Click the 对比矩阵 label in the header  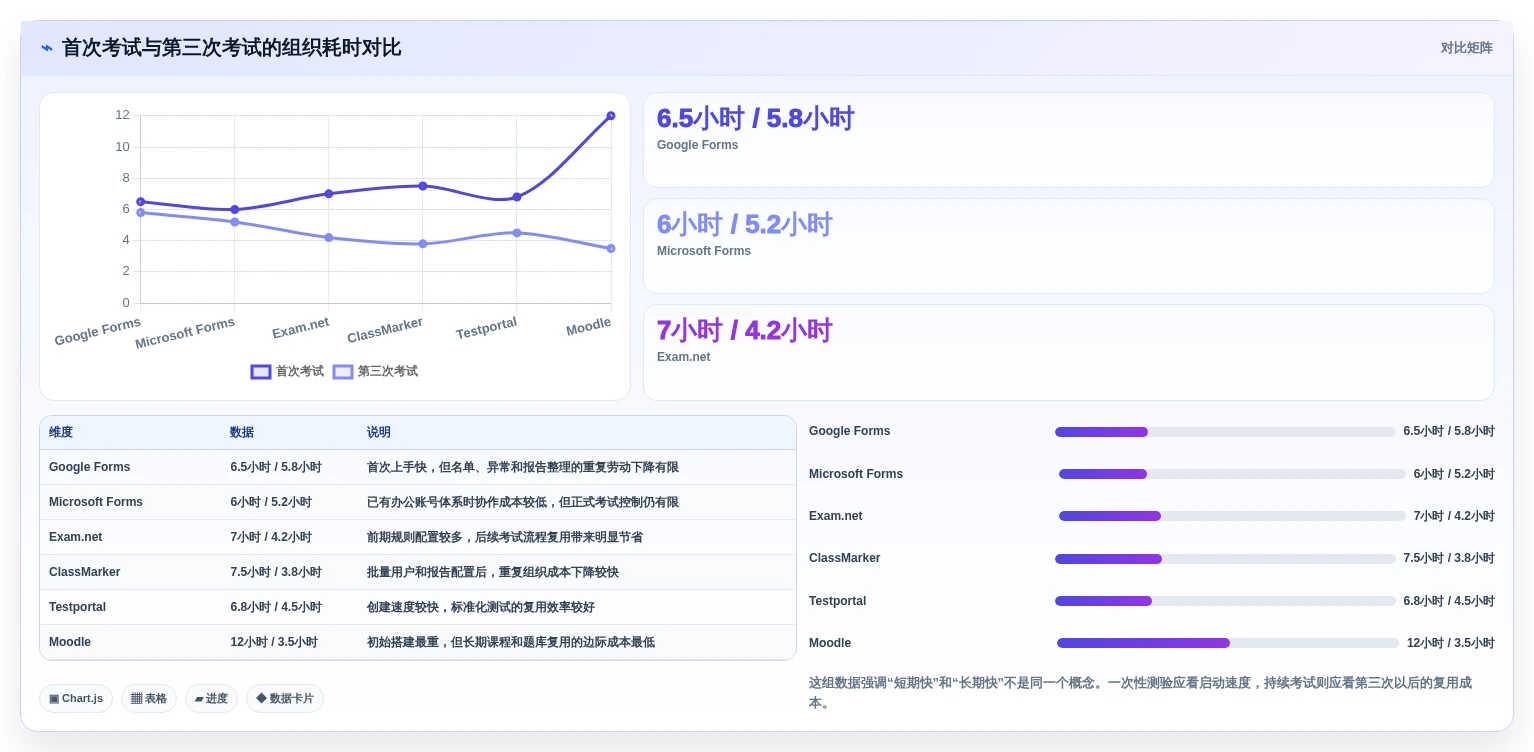(x=1466, y=48)
